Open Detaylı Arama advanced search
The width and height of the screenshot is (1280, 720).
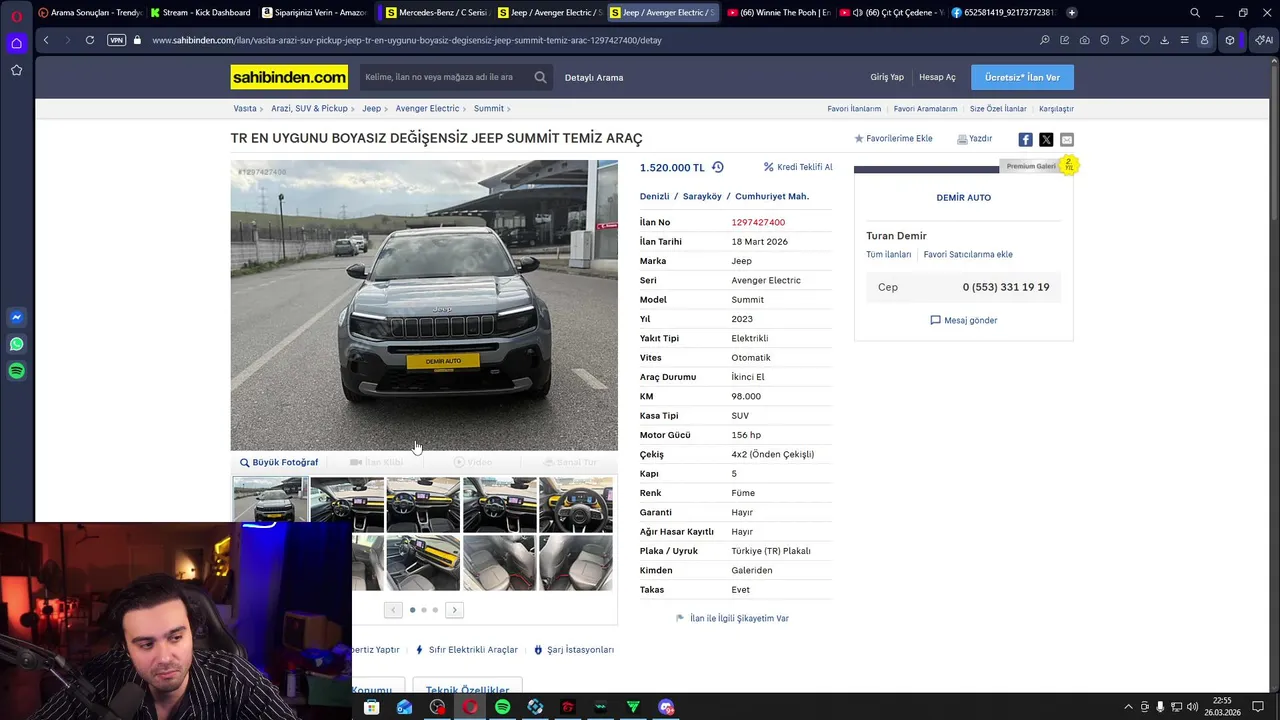tap(594, 77)
